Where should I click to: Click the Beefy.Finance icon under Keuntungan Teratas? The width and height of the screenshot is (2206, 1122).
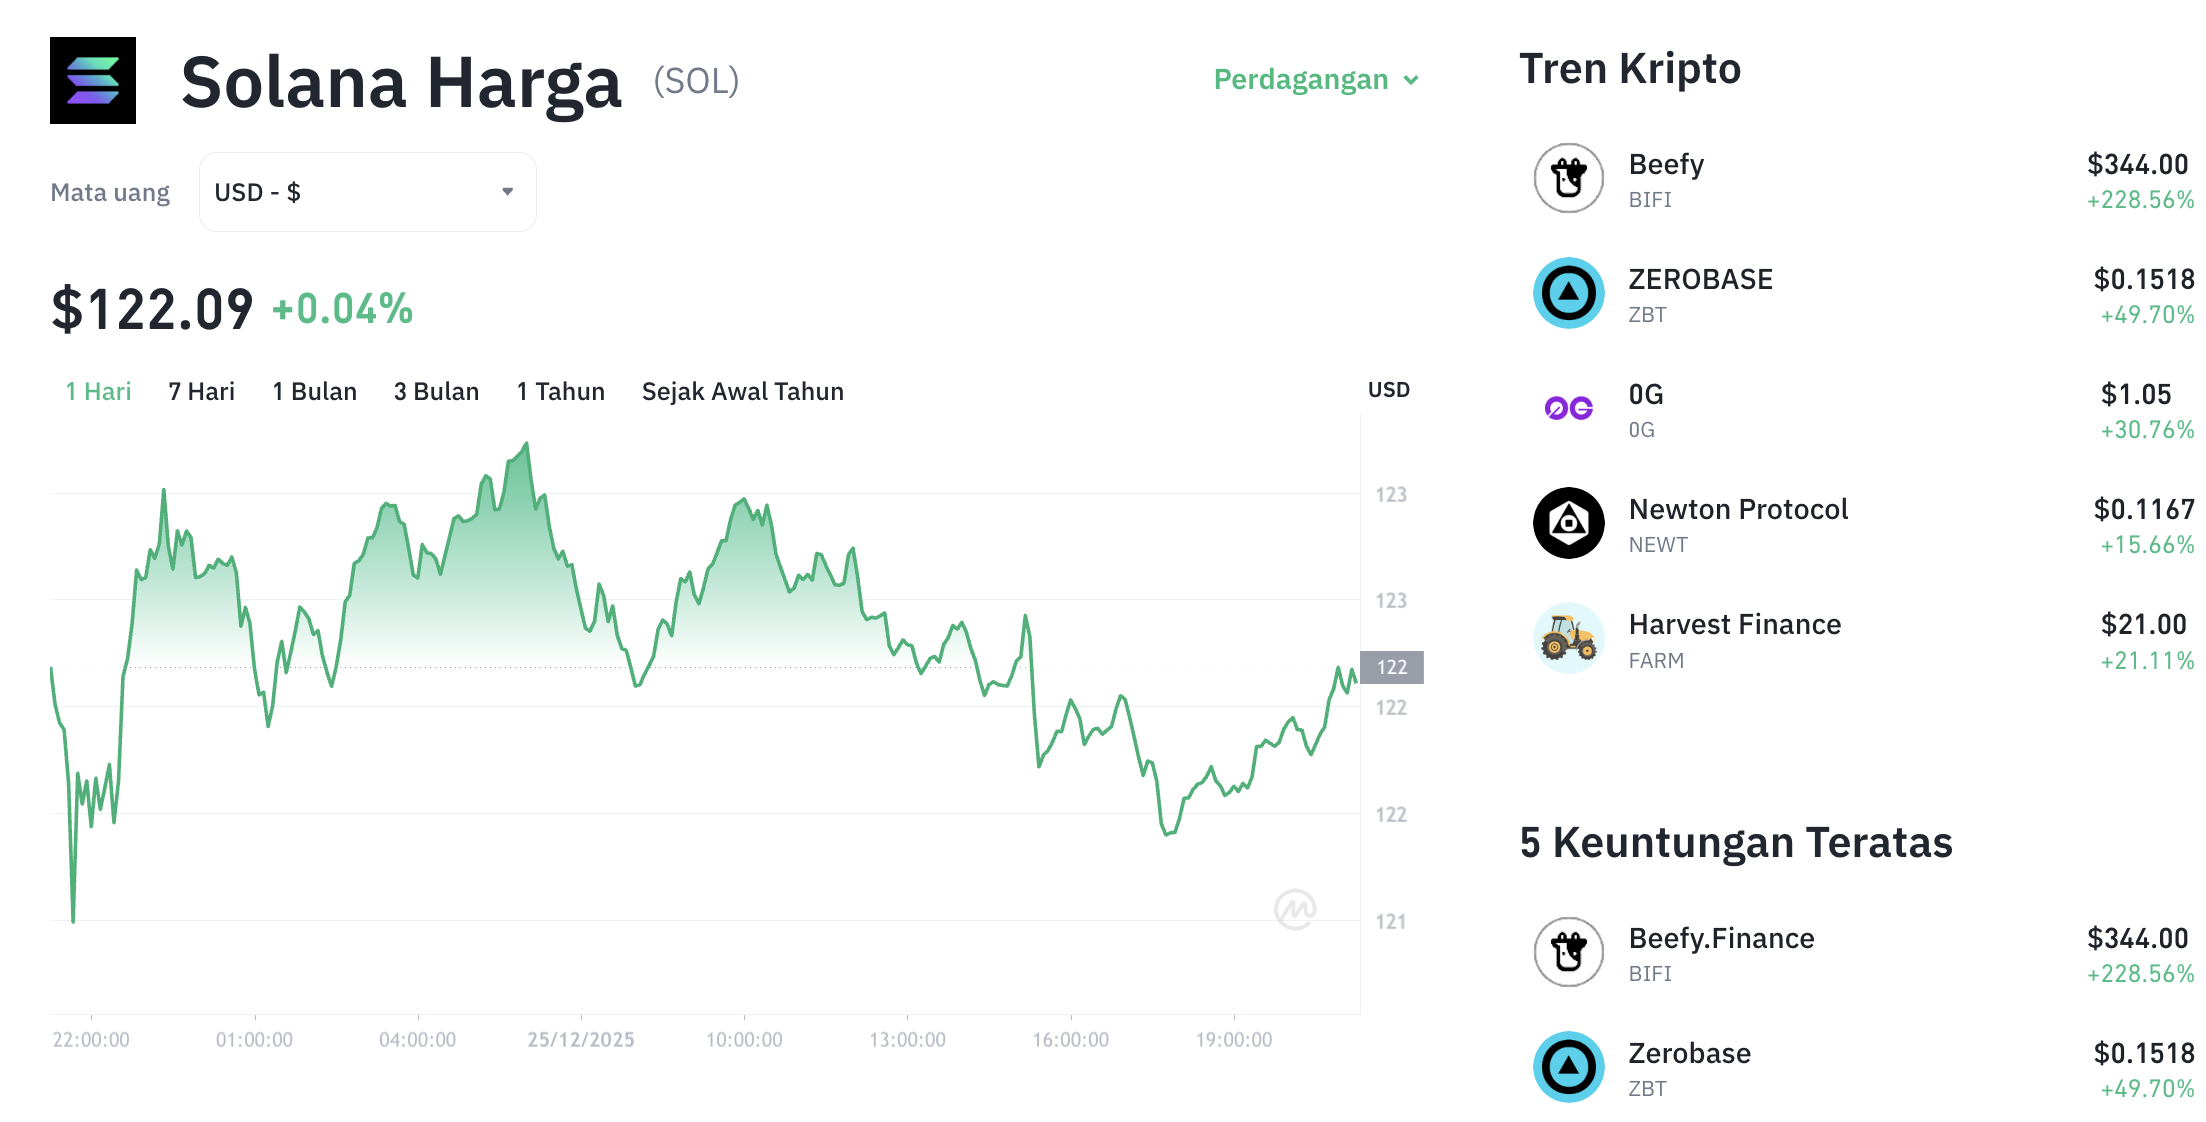[1568, 952]
